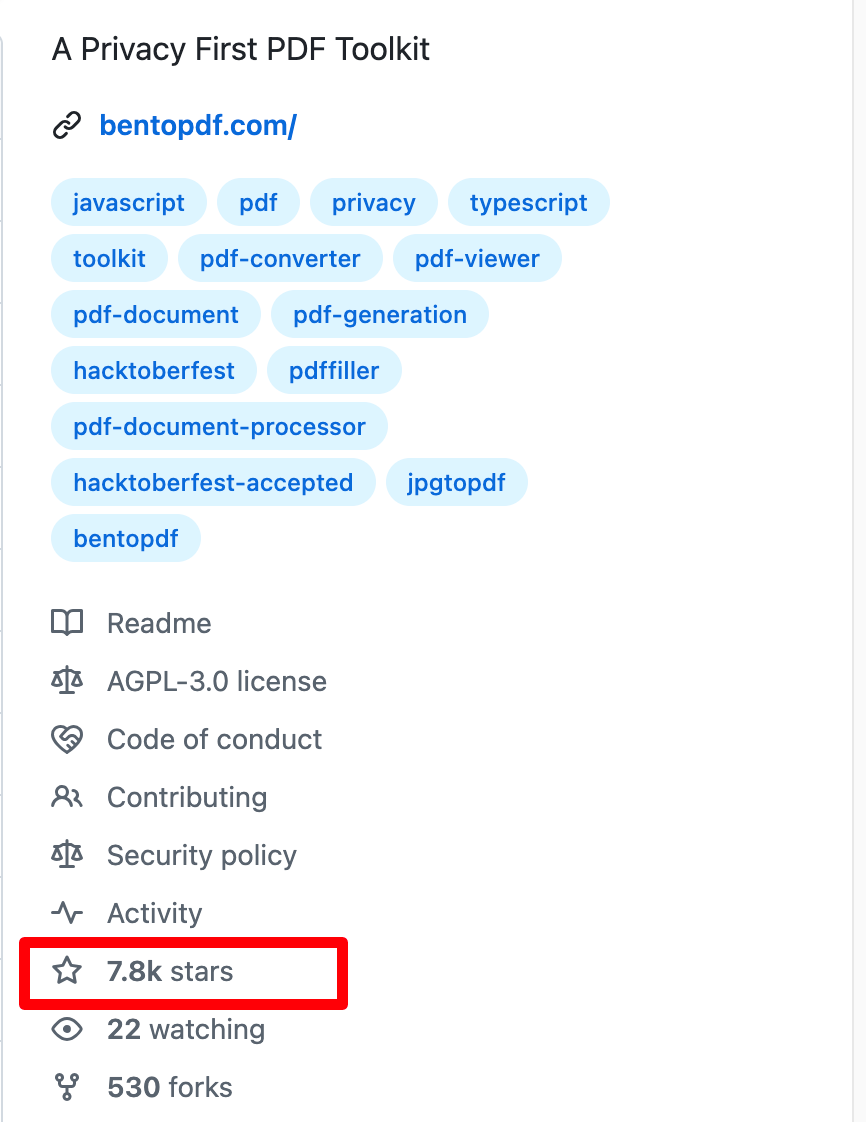
Task: Click the eye icon beside 22 watching
Action: pos(67,1030)
